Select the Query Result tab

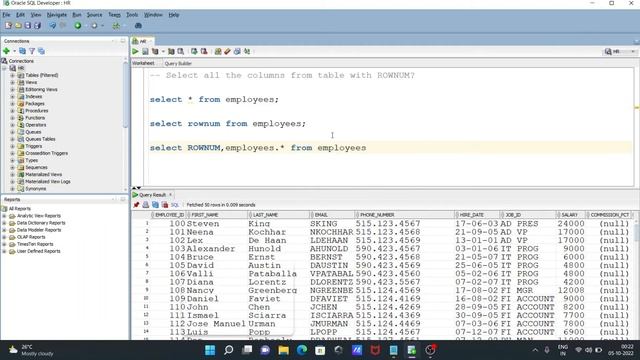152,195
